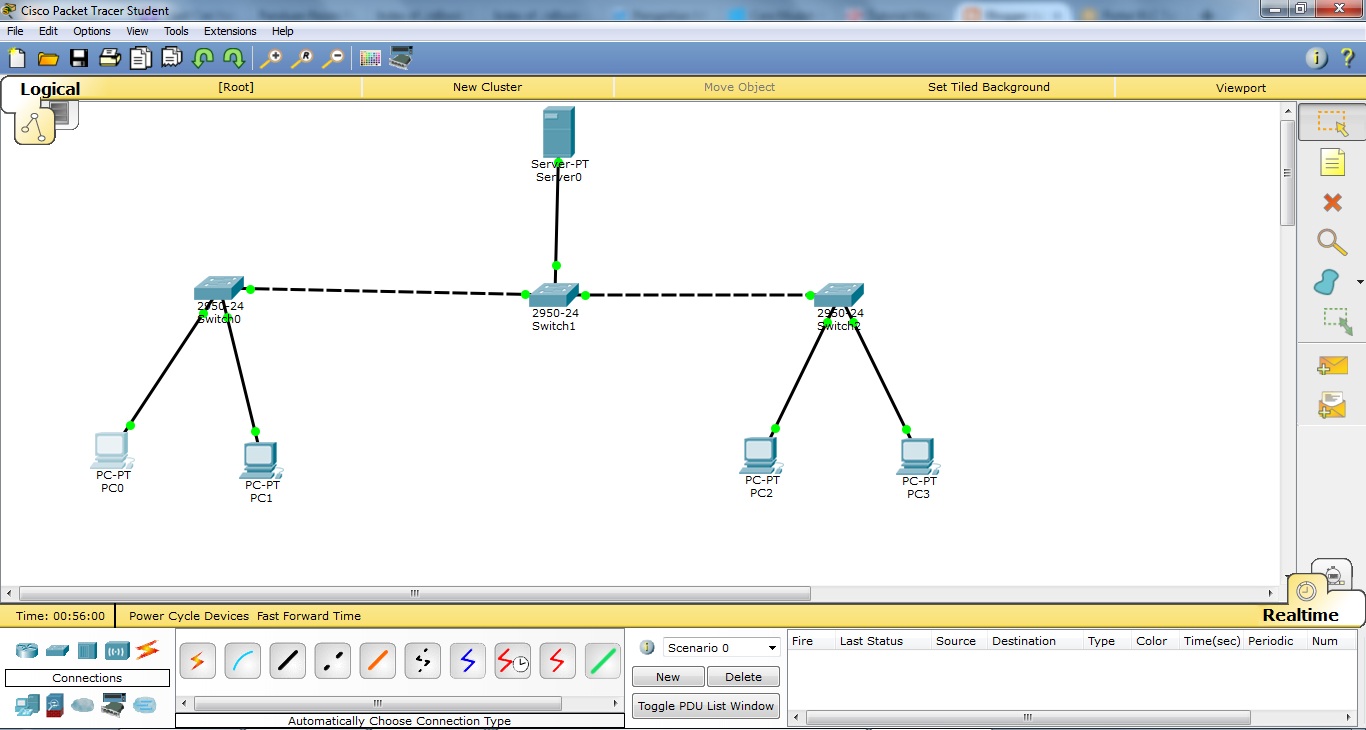Select the Add Simple PDU tool
The height and width of the screenshot is (730, 1366).
pos(1331,365)
